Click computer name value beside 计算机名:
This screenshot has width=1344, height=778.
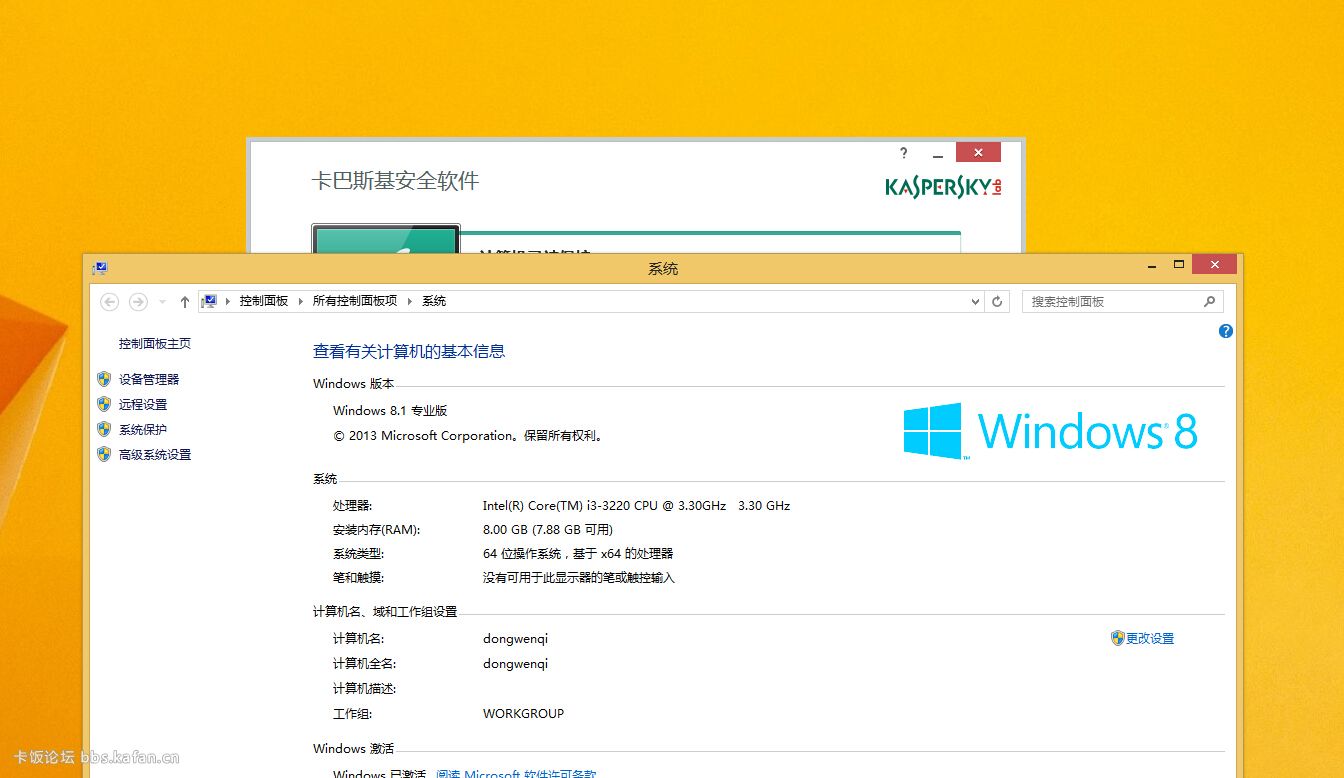(x=515, y=639)
